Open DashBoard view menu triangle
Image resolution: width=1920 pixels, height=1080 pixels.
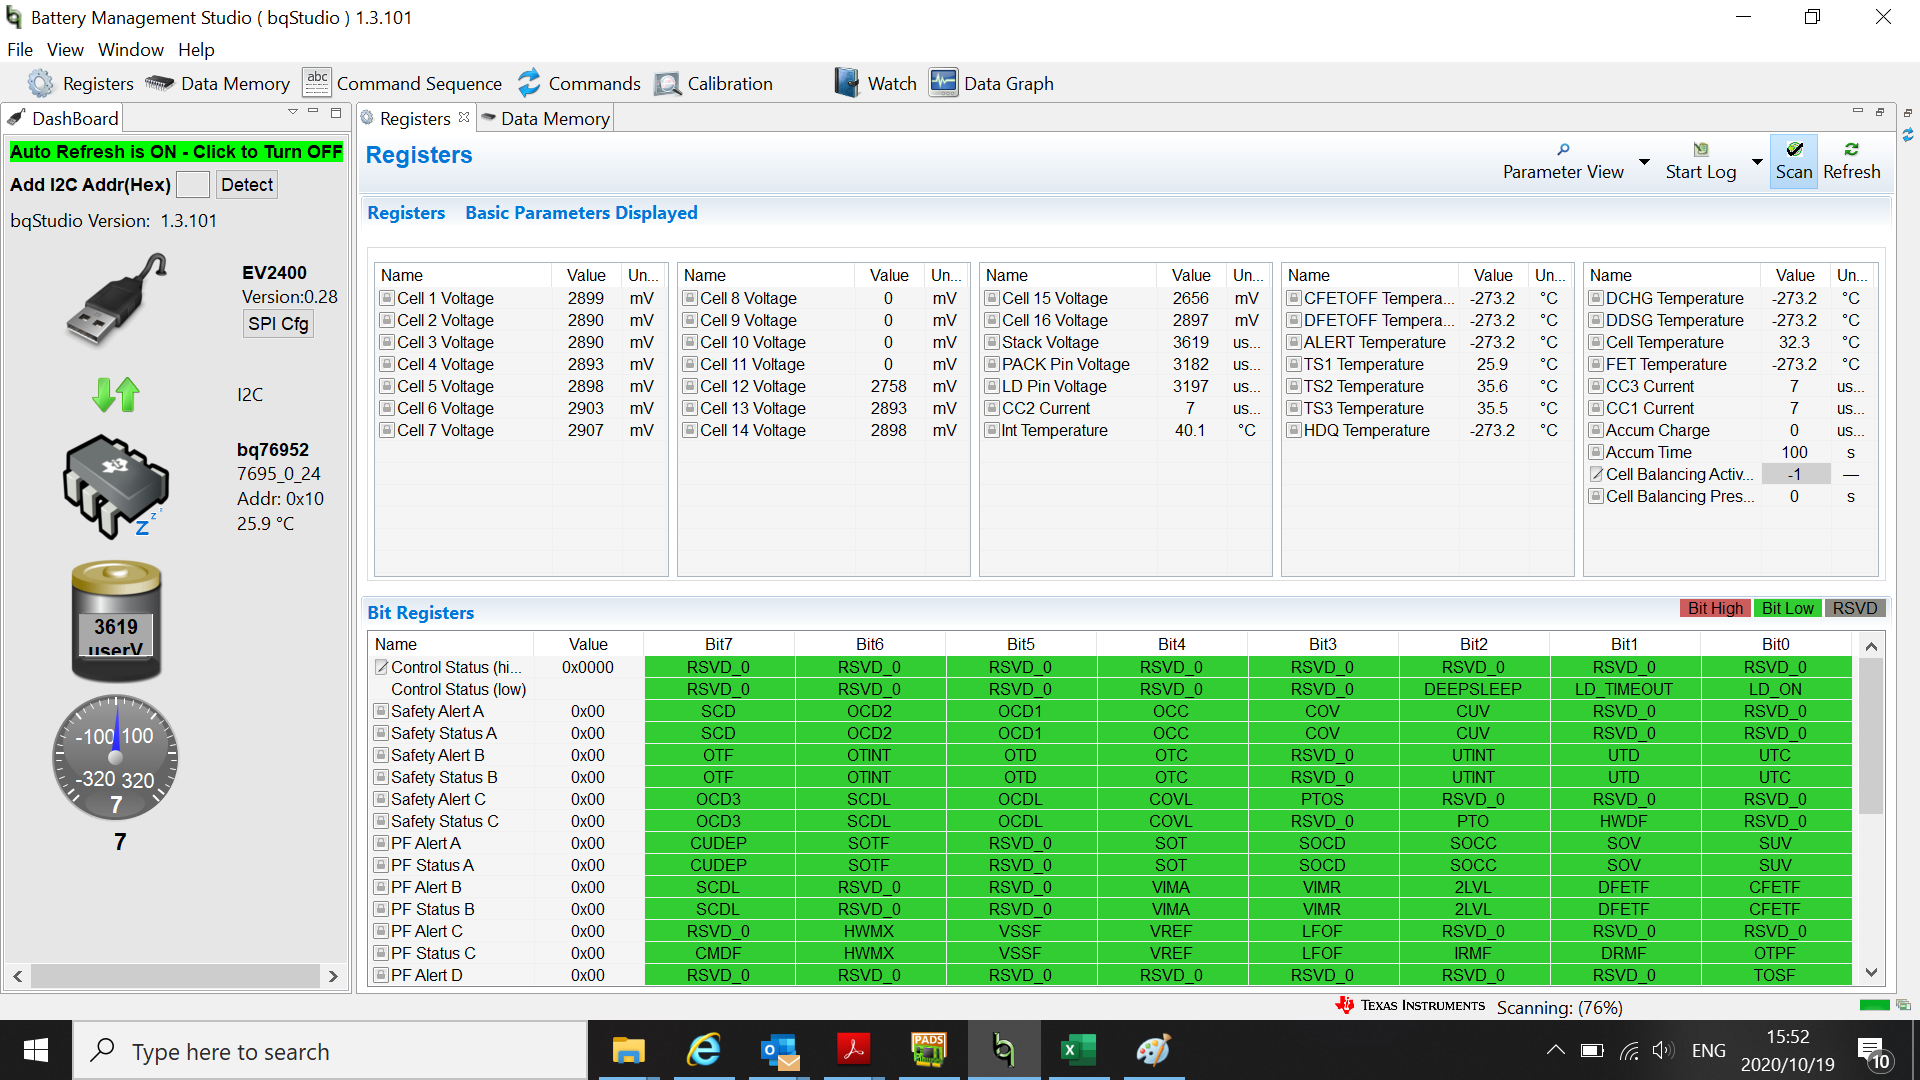[x=292, y=112]
